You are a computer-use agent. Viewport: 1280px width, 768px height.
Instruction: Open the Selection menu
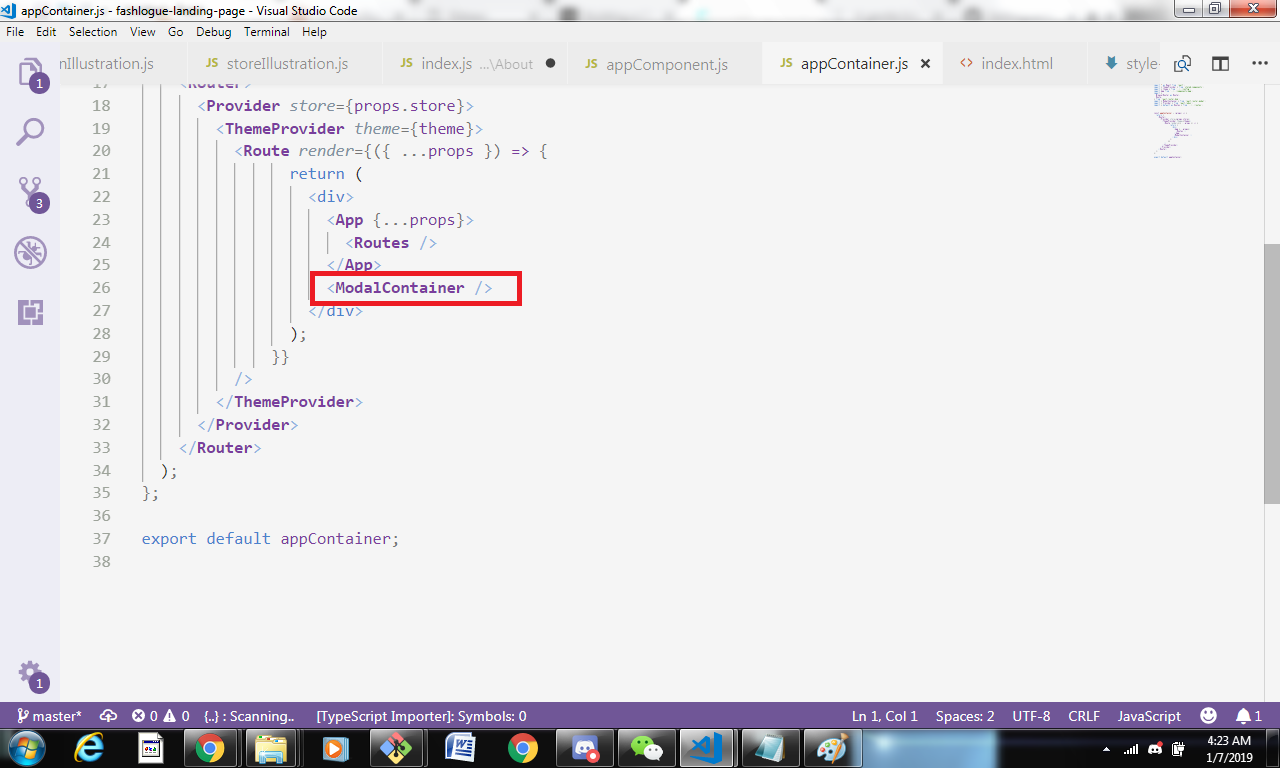click(x=93, y=32)
